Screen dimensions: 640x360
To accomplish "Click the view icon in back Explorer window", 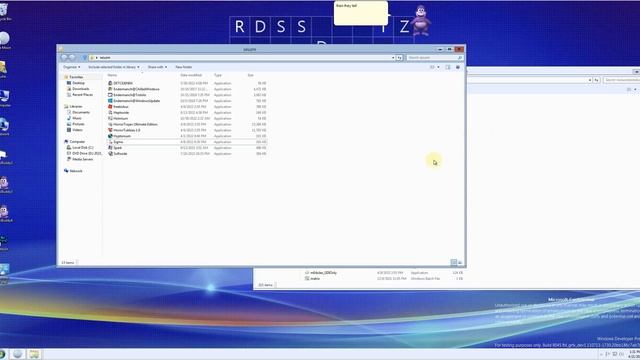I will tap(629, 89).
